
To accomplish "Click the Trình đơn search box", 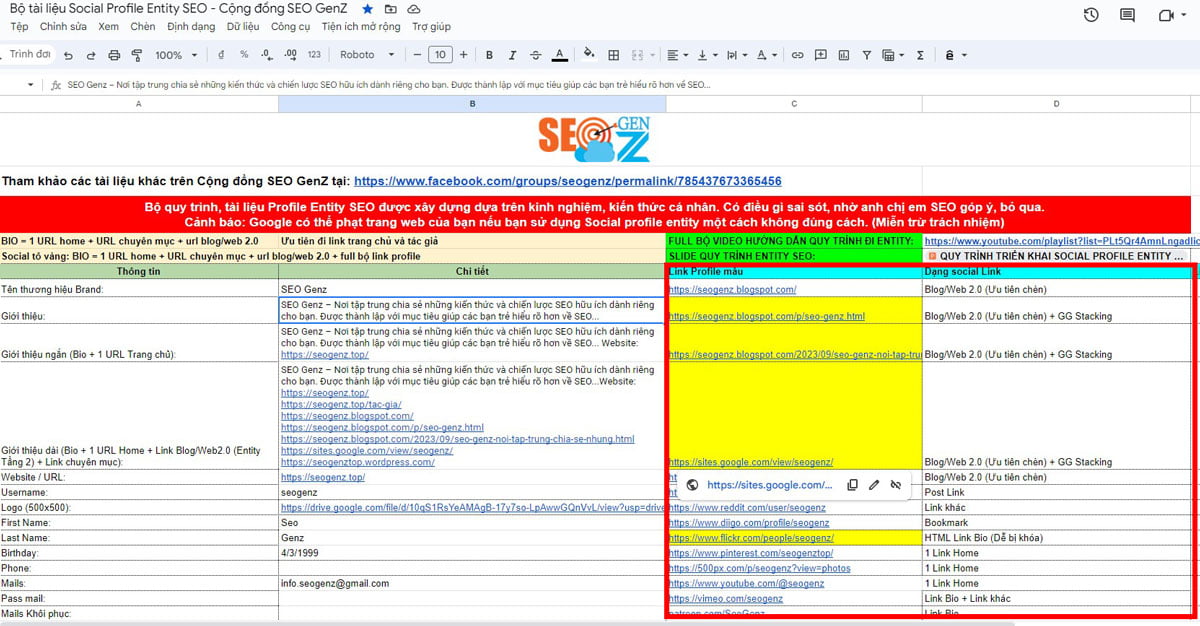I will click(28, 55).
